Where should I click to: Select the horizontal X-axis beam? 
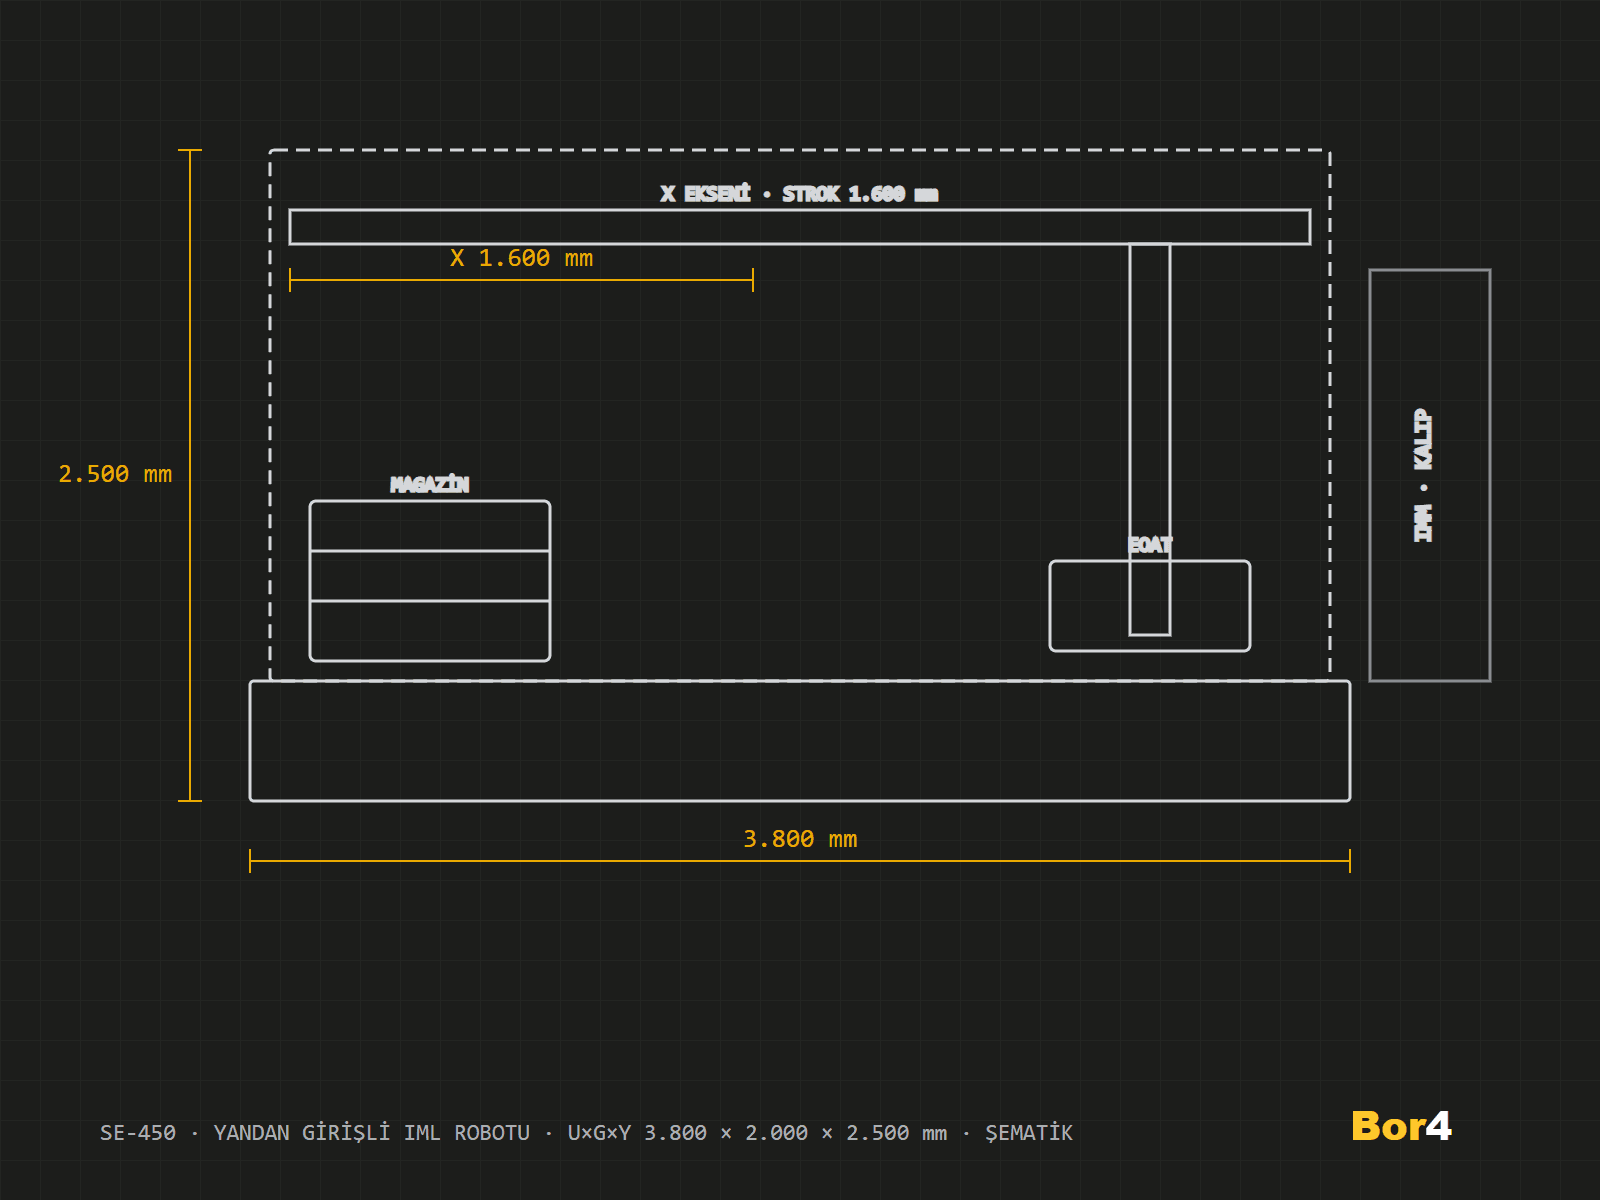(x=800, y=227)
